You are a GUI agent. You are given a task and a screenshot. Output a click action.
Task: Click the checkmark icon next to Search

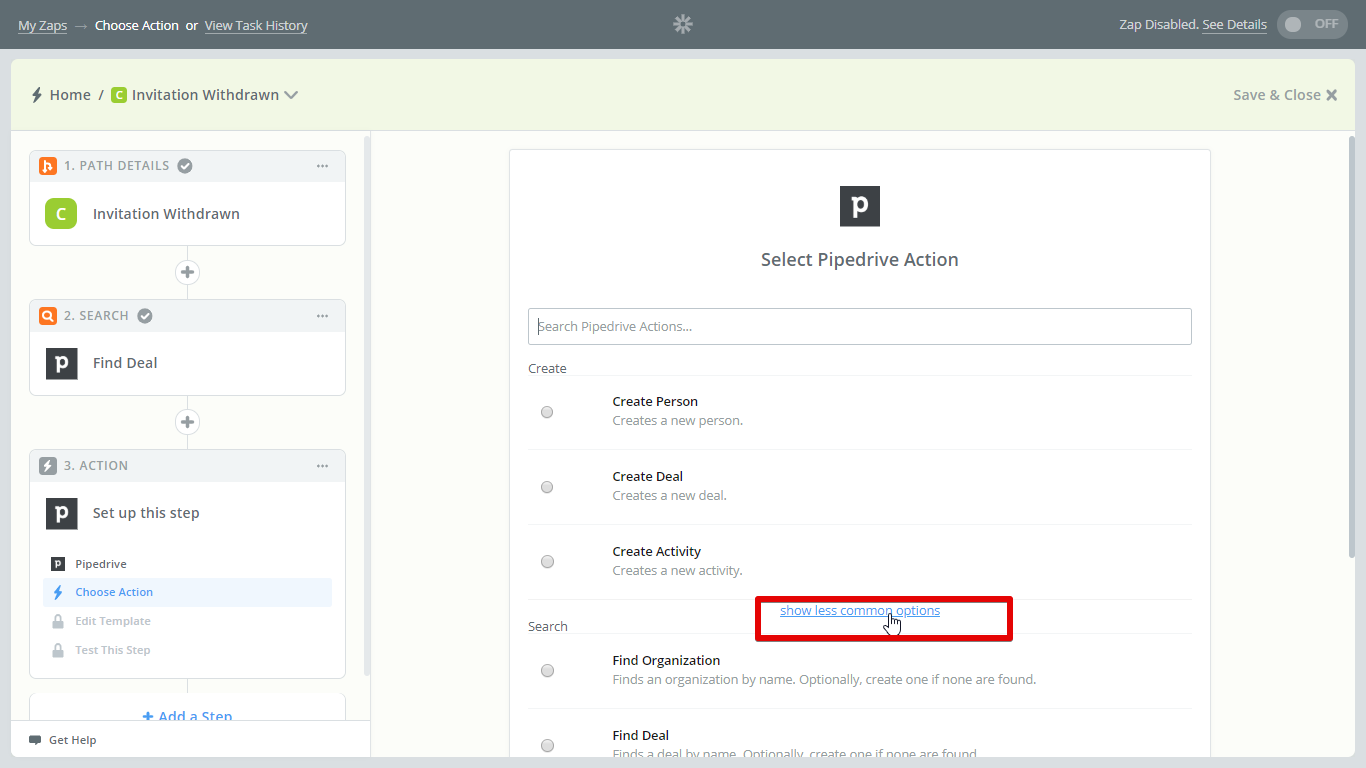(x=145, y=316)
